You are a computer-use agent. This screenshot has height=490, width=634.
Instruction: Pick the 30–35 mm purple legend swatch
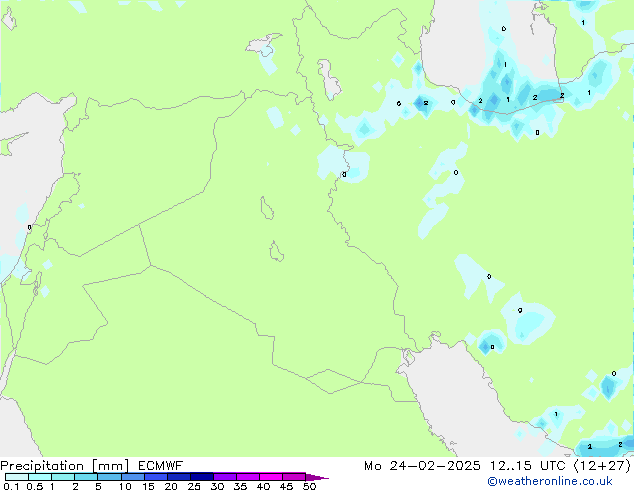(225, 477)
